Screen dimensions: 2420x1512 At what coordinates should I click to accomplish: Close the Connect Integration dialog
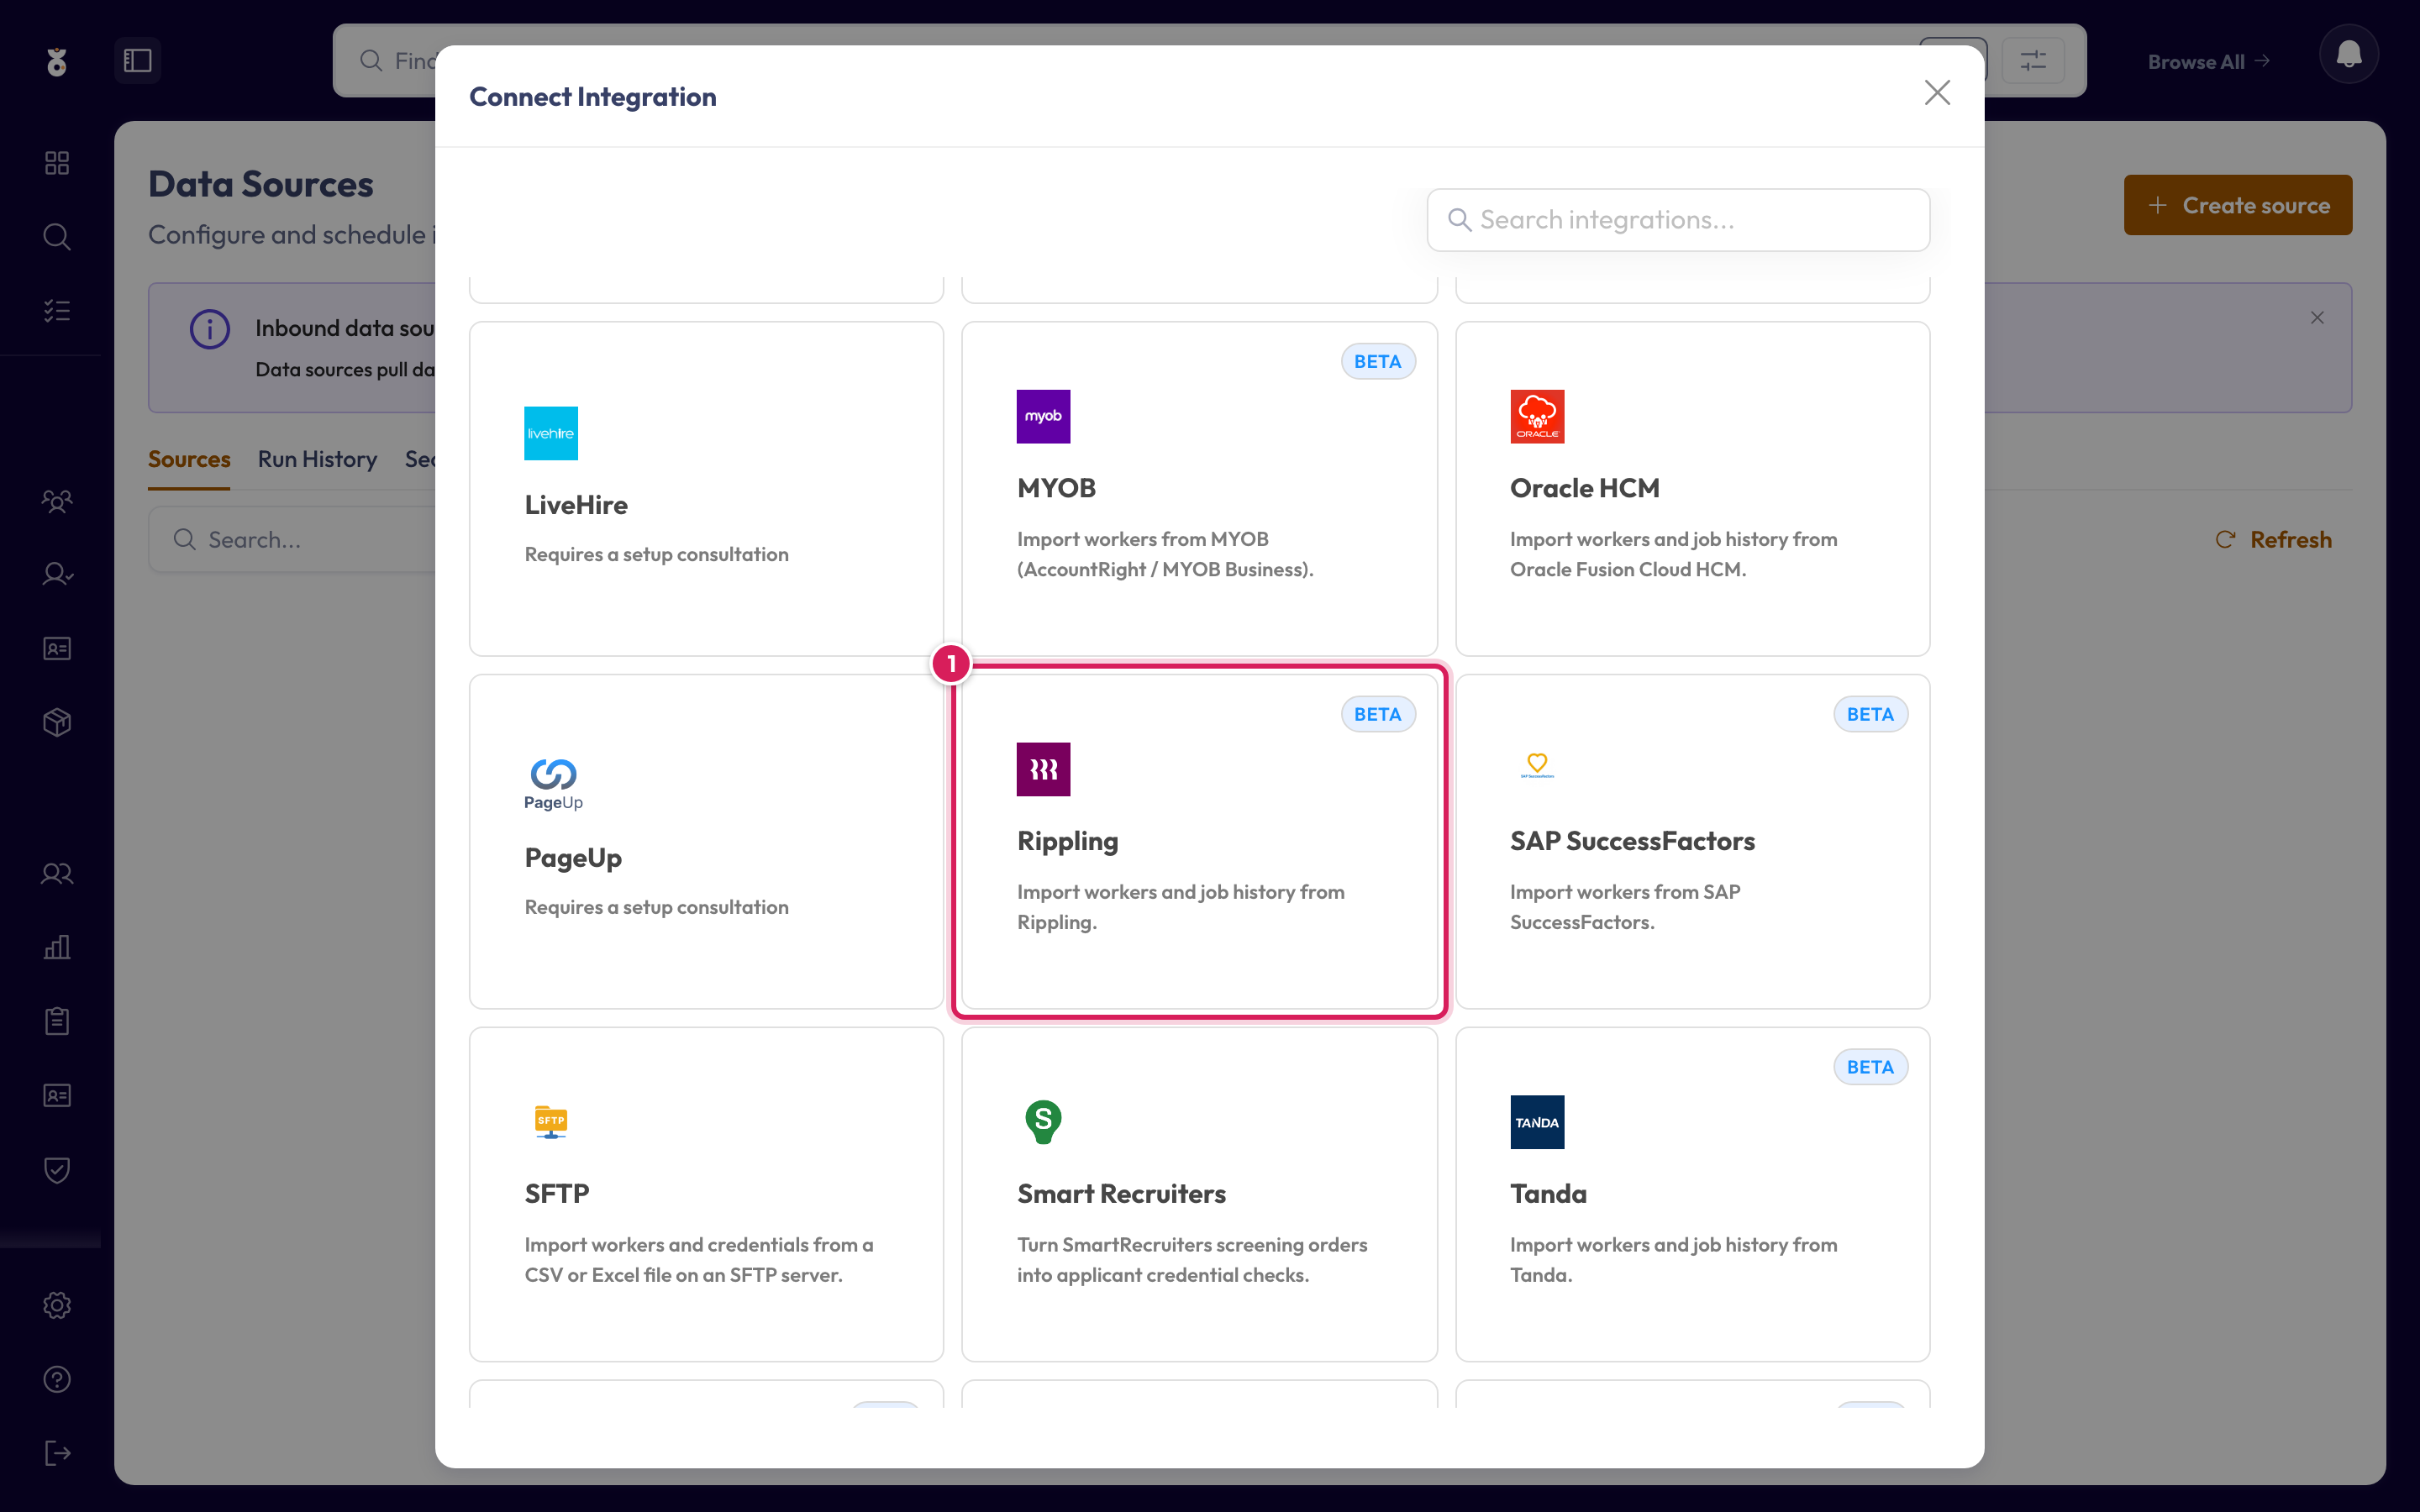point(1937,93)
